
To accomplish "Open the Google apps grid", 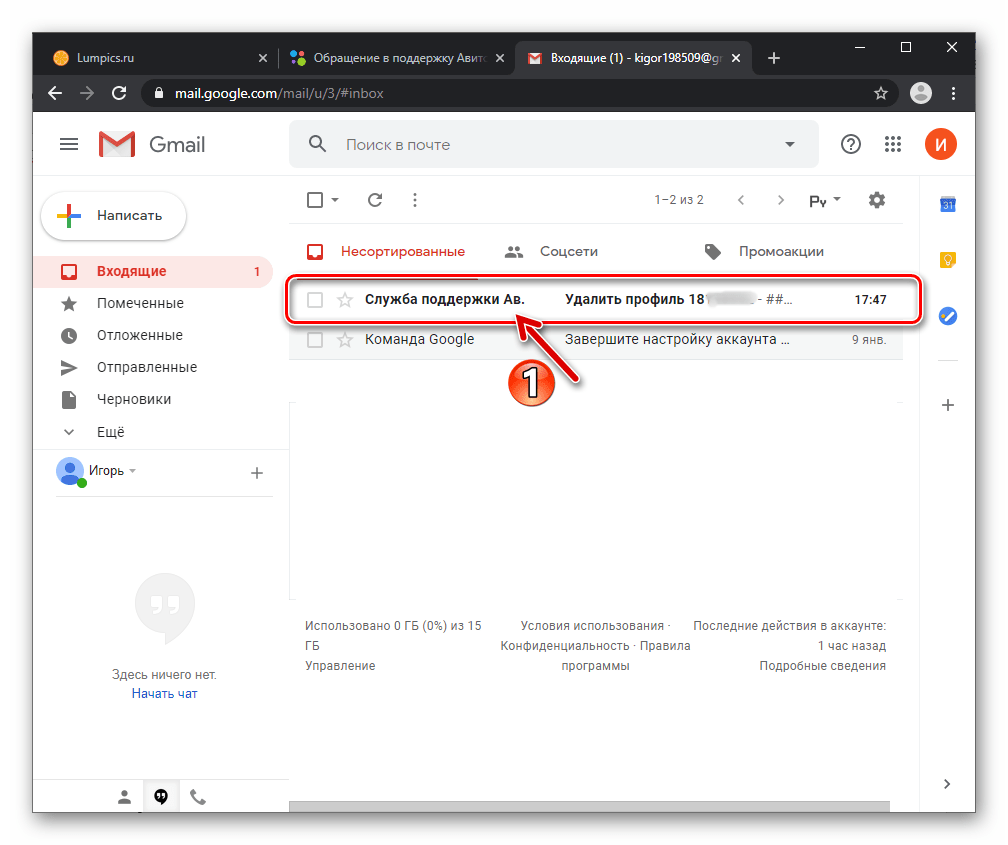I will [893, 144].
